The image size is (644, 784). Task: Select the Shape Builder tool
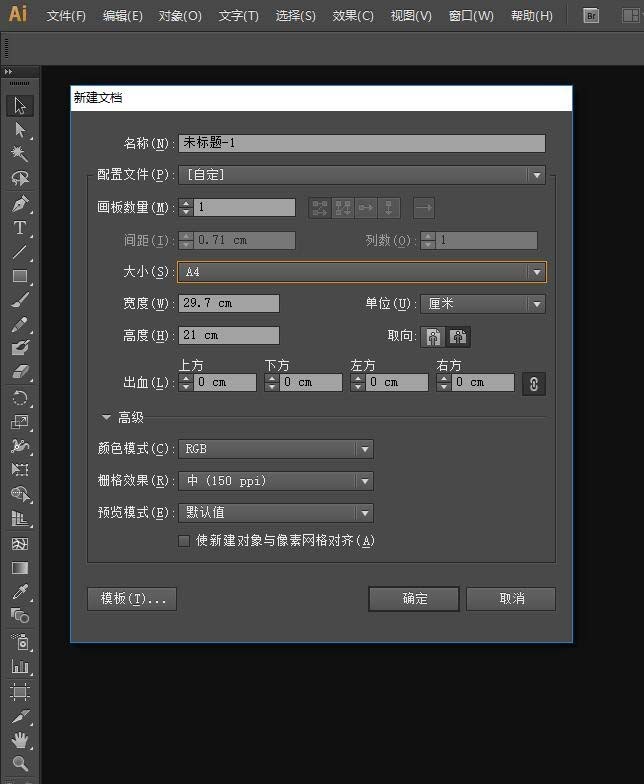click(x=20, y=494)
